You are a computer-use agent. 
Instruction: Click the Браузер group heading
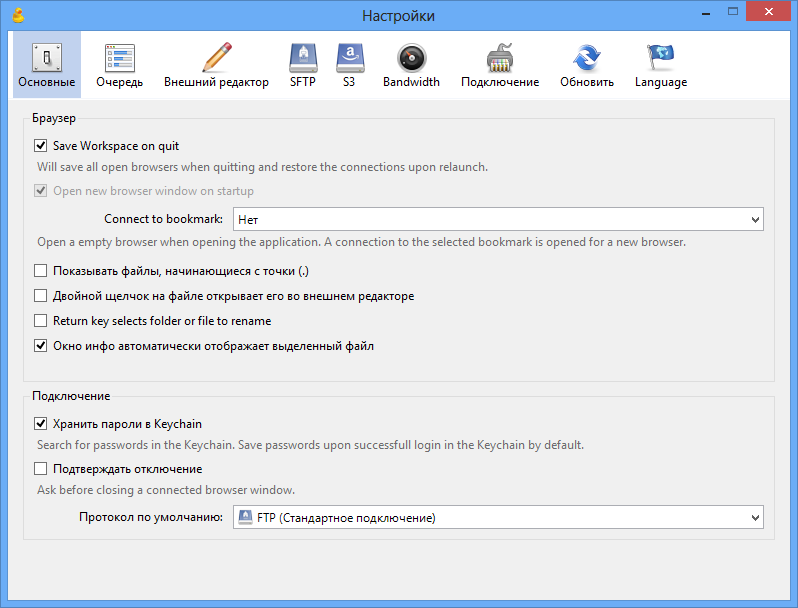point(54,118)
